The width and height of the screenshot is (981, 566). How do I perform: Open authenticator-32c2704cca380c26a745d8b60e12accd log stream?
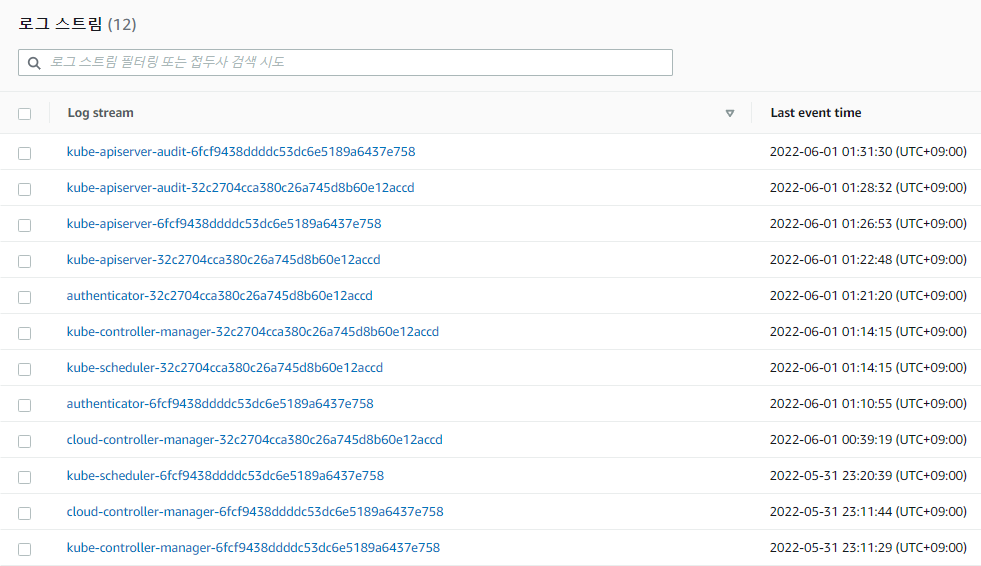tap(220, 296)
